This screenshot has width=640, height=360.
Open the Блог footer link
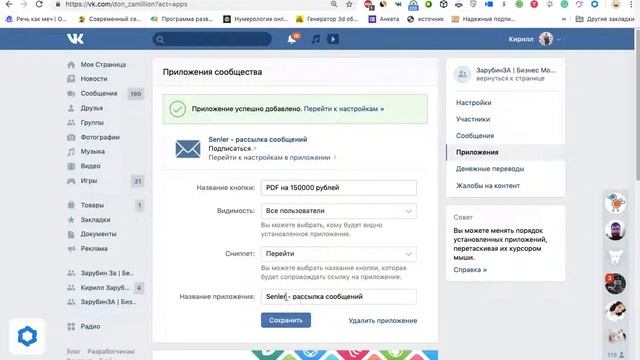(x=73, y=351)
